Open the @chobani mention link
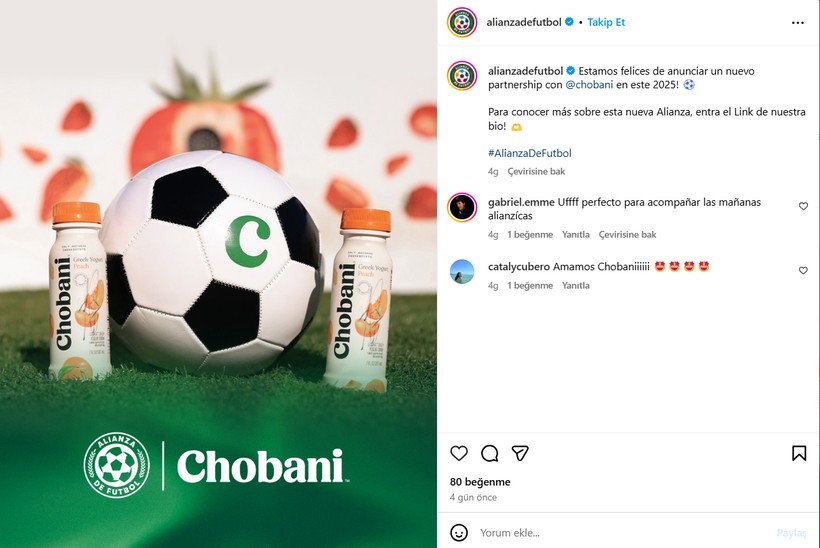 589,85
